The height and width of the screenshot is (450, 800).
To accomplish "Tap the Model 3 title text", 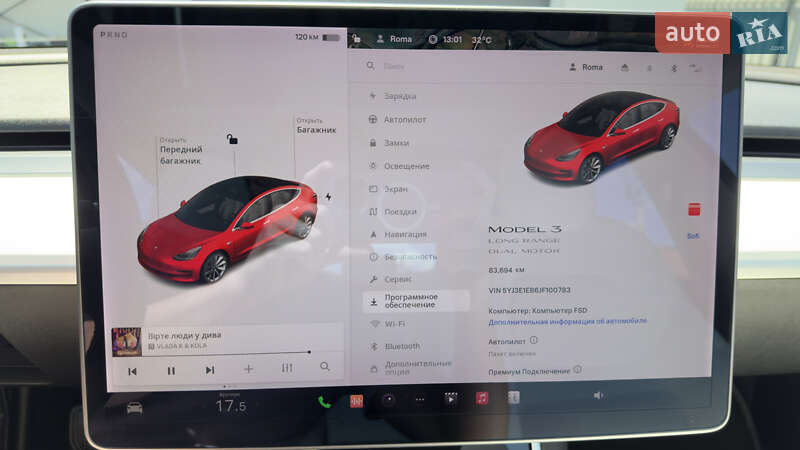I will click(x=524, y=229).
